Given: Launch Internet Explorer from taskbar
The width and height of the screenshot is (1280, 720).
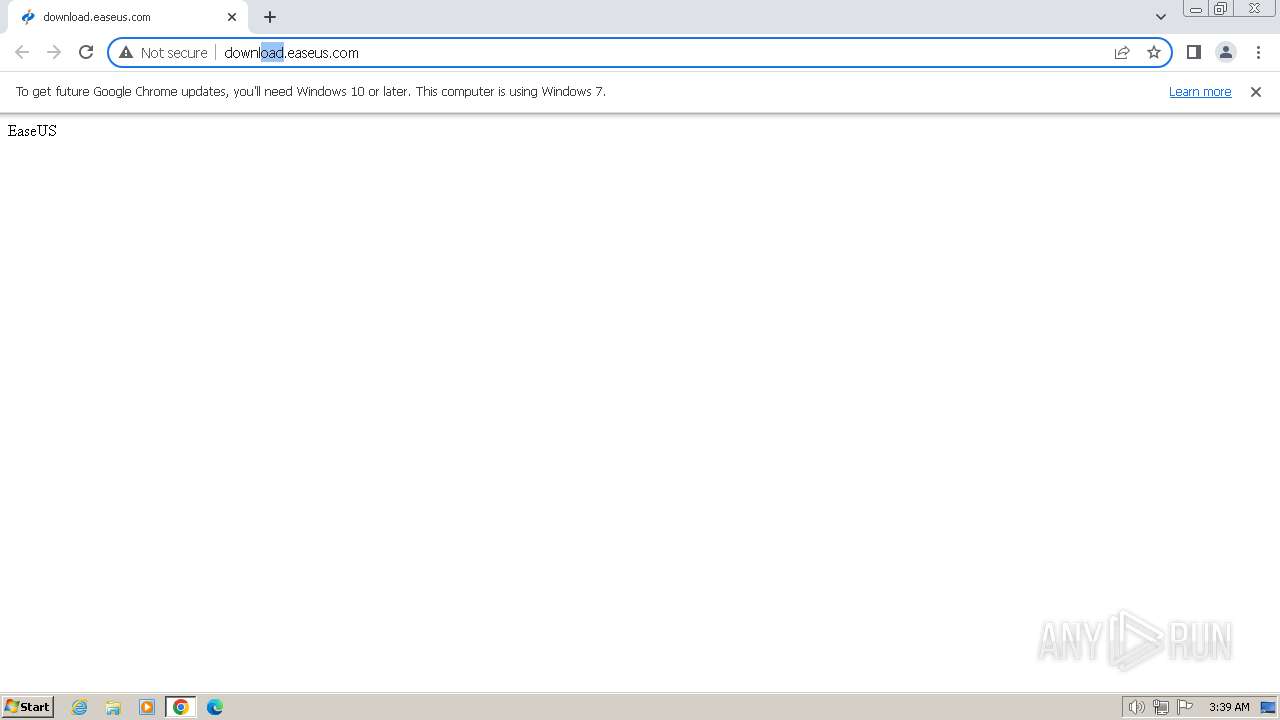Looking at the screenshot, I should [80, 707].
